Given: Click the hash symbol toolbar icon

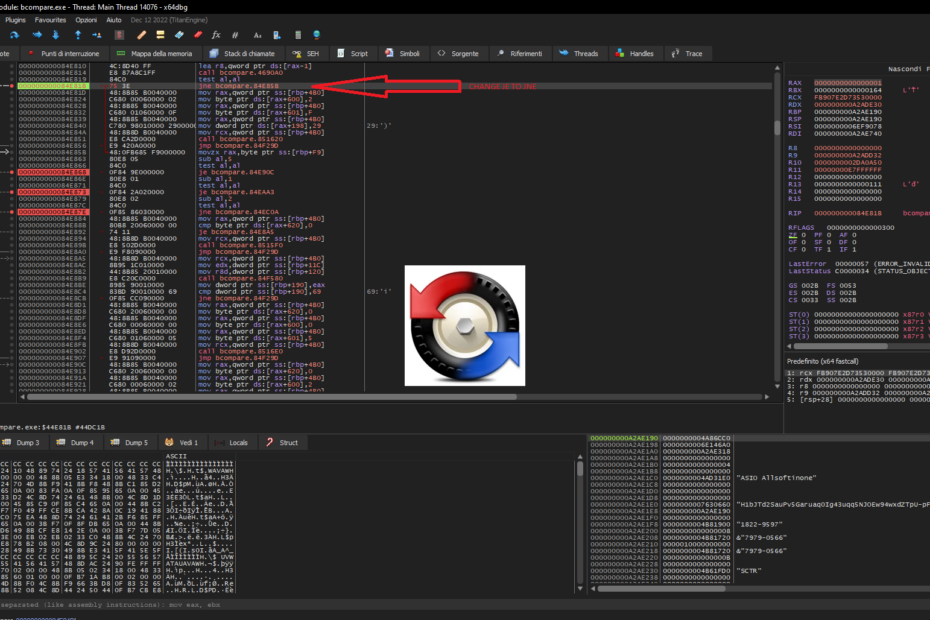Looking at the screenshot, I should [x=236, y=34].
